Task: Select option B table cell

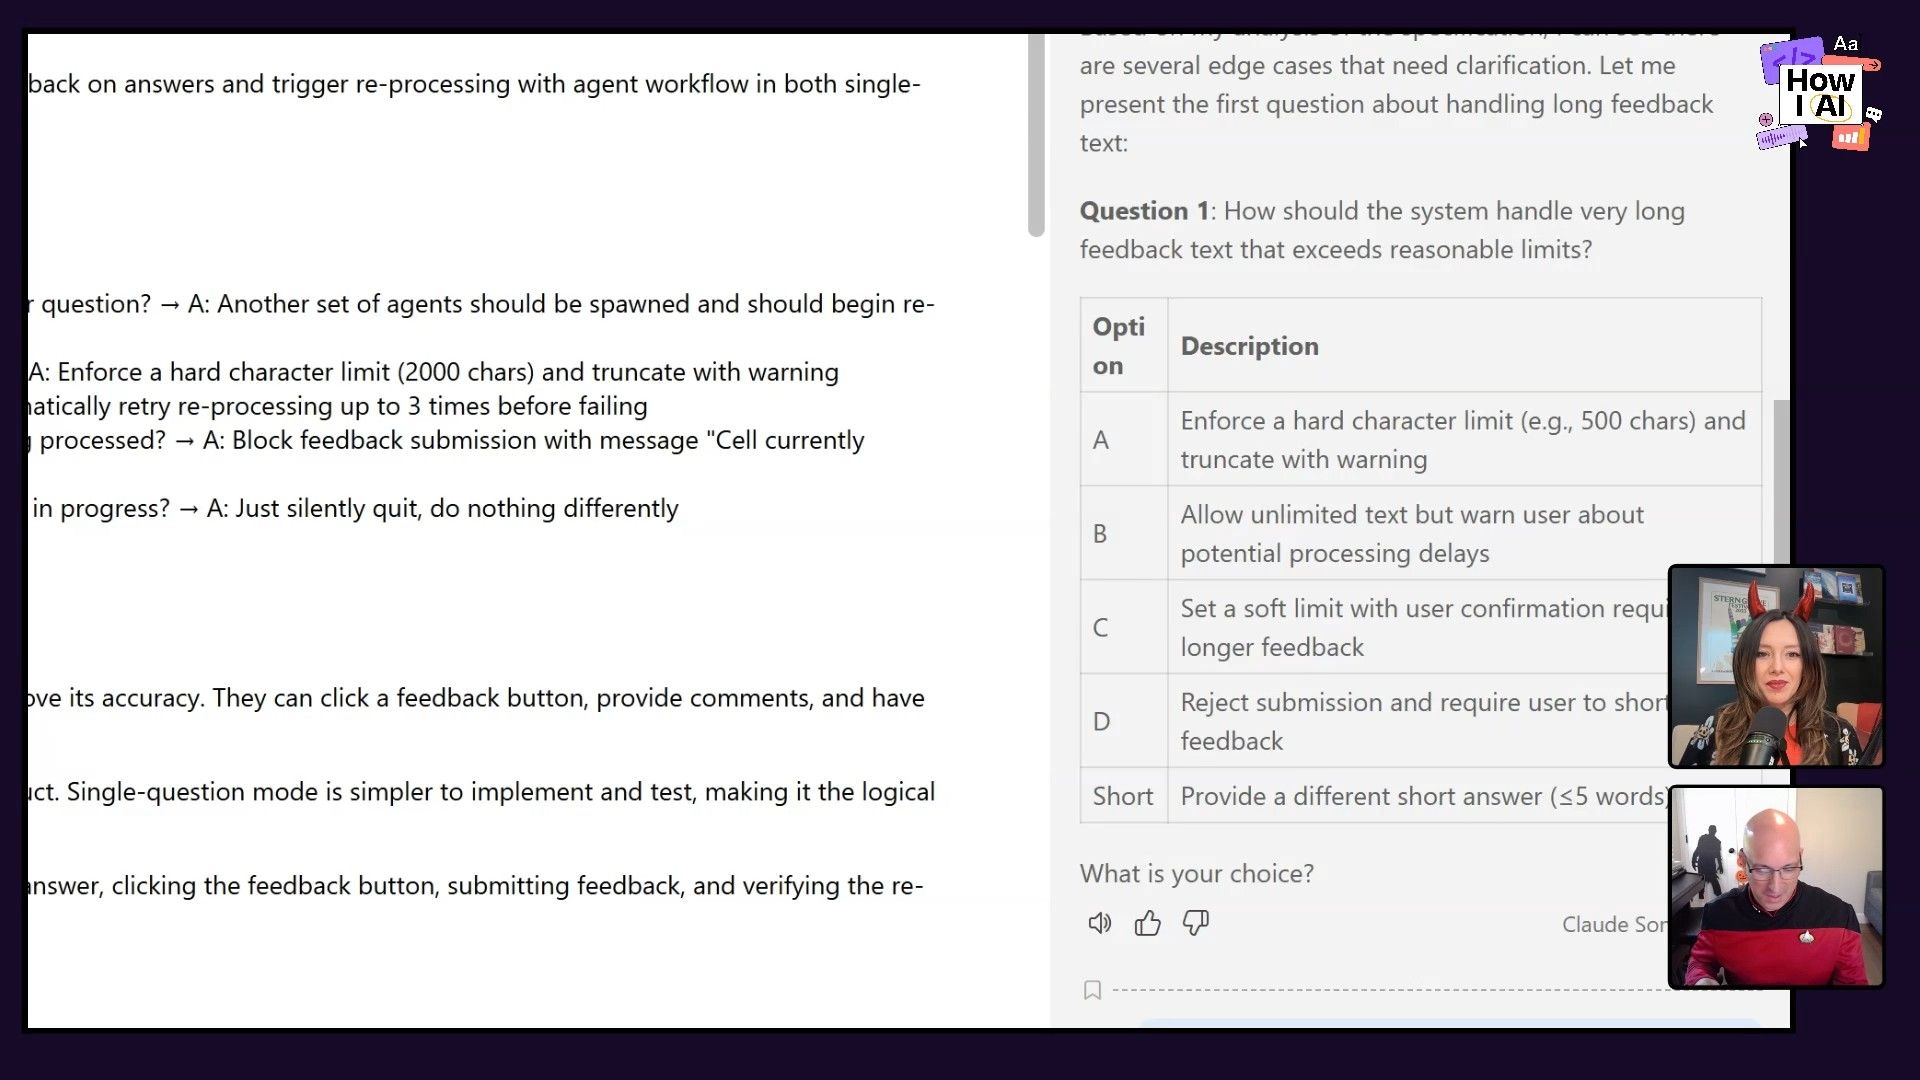Action: click(x=1124, y=533)
